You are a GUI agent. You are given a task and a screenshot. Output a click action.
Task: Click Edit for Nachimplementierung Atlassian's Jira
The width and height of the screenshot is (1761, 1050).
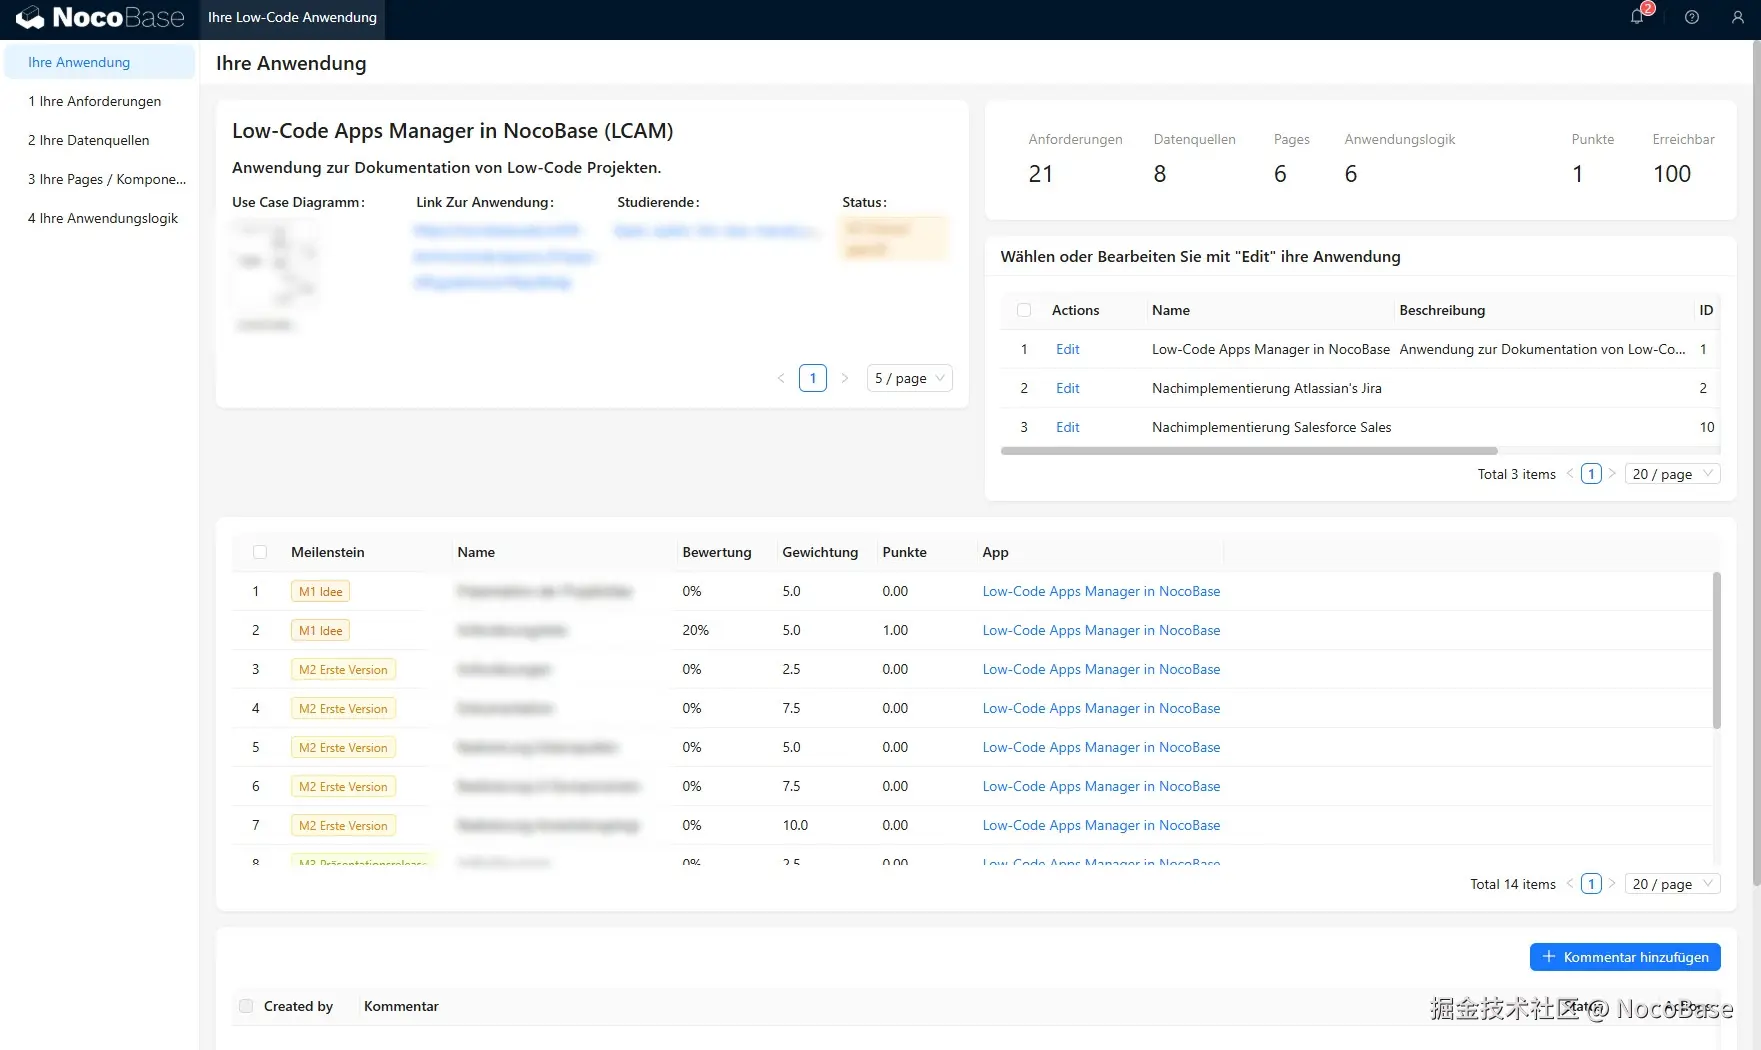1067,388
